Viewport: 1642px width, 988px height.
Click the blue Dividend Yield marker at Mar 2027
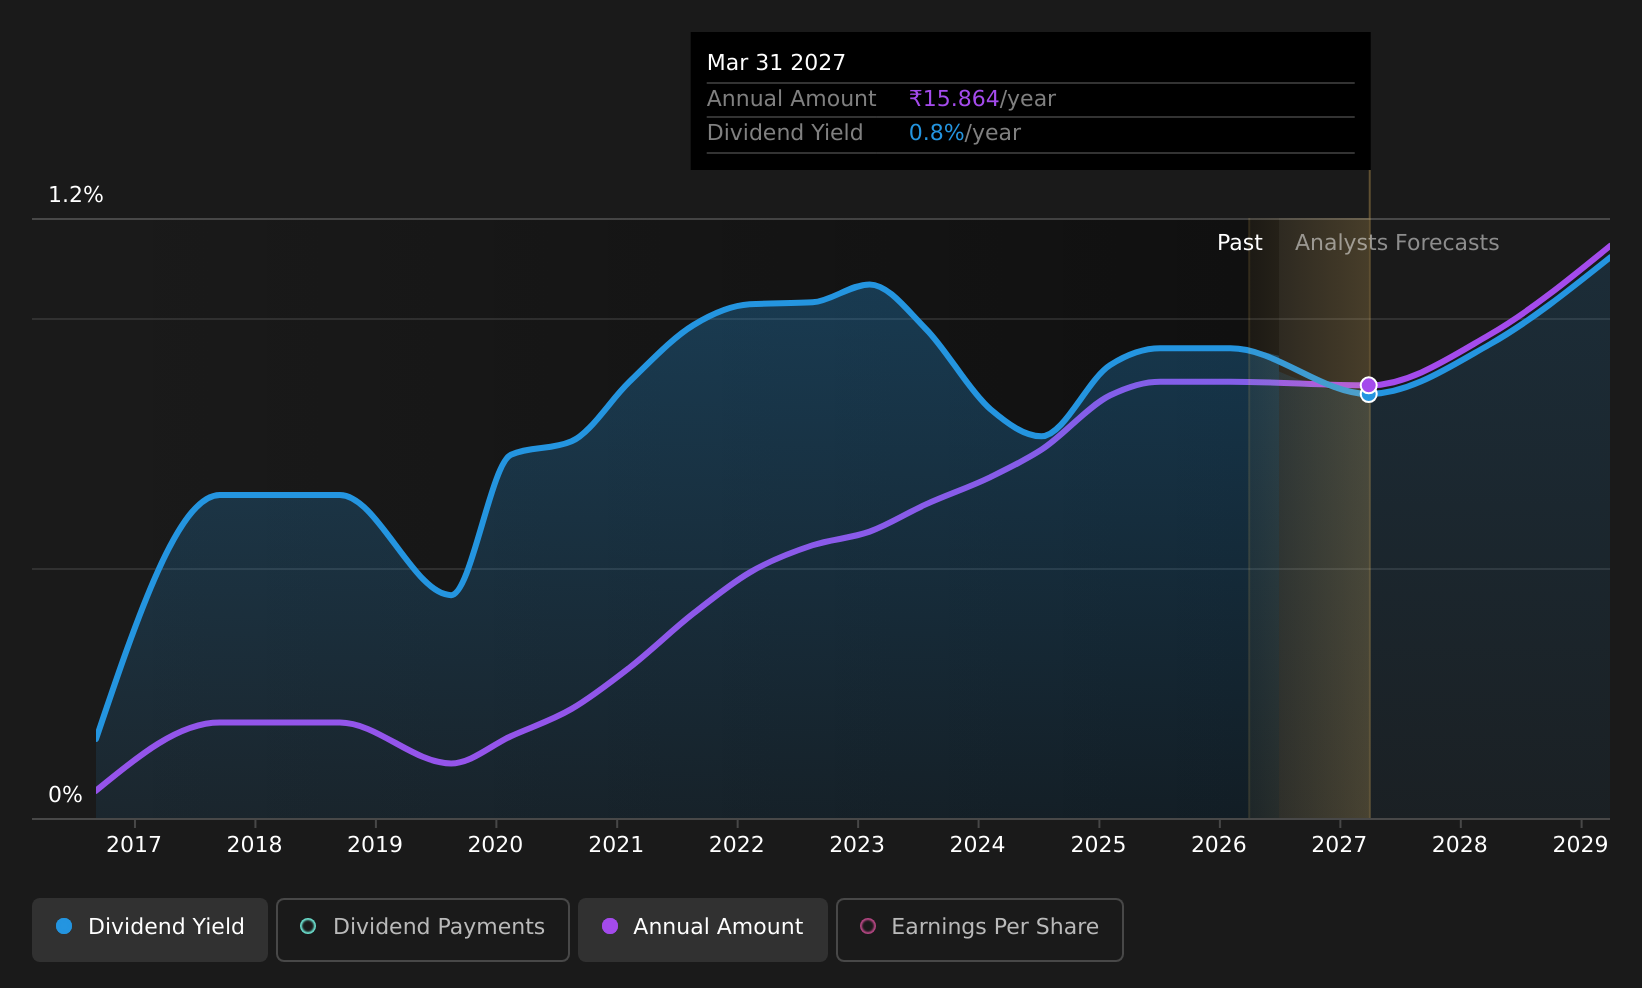pos(1368,396)
